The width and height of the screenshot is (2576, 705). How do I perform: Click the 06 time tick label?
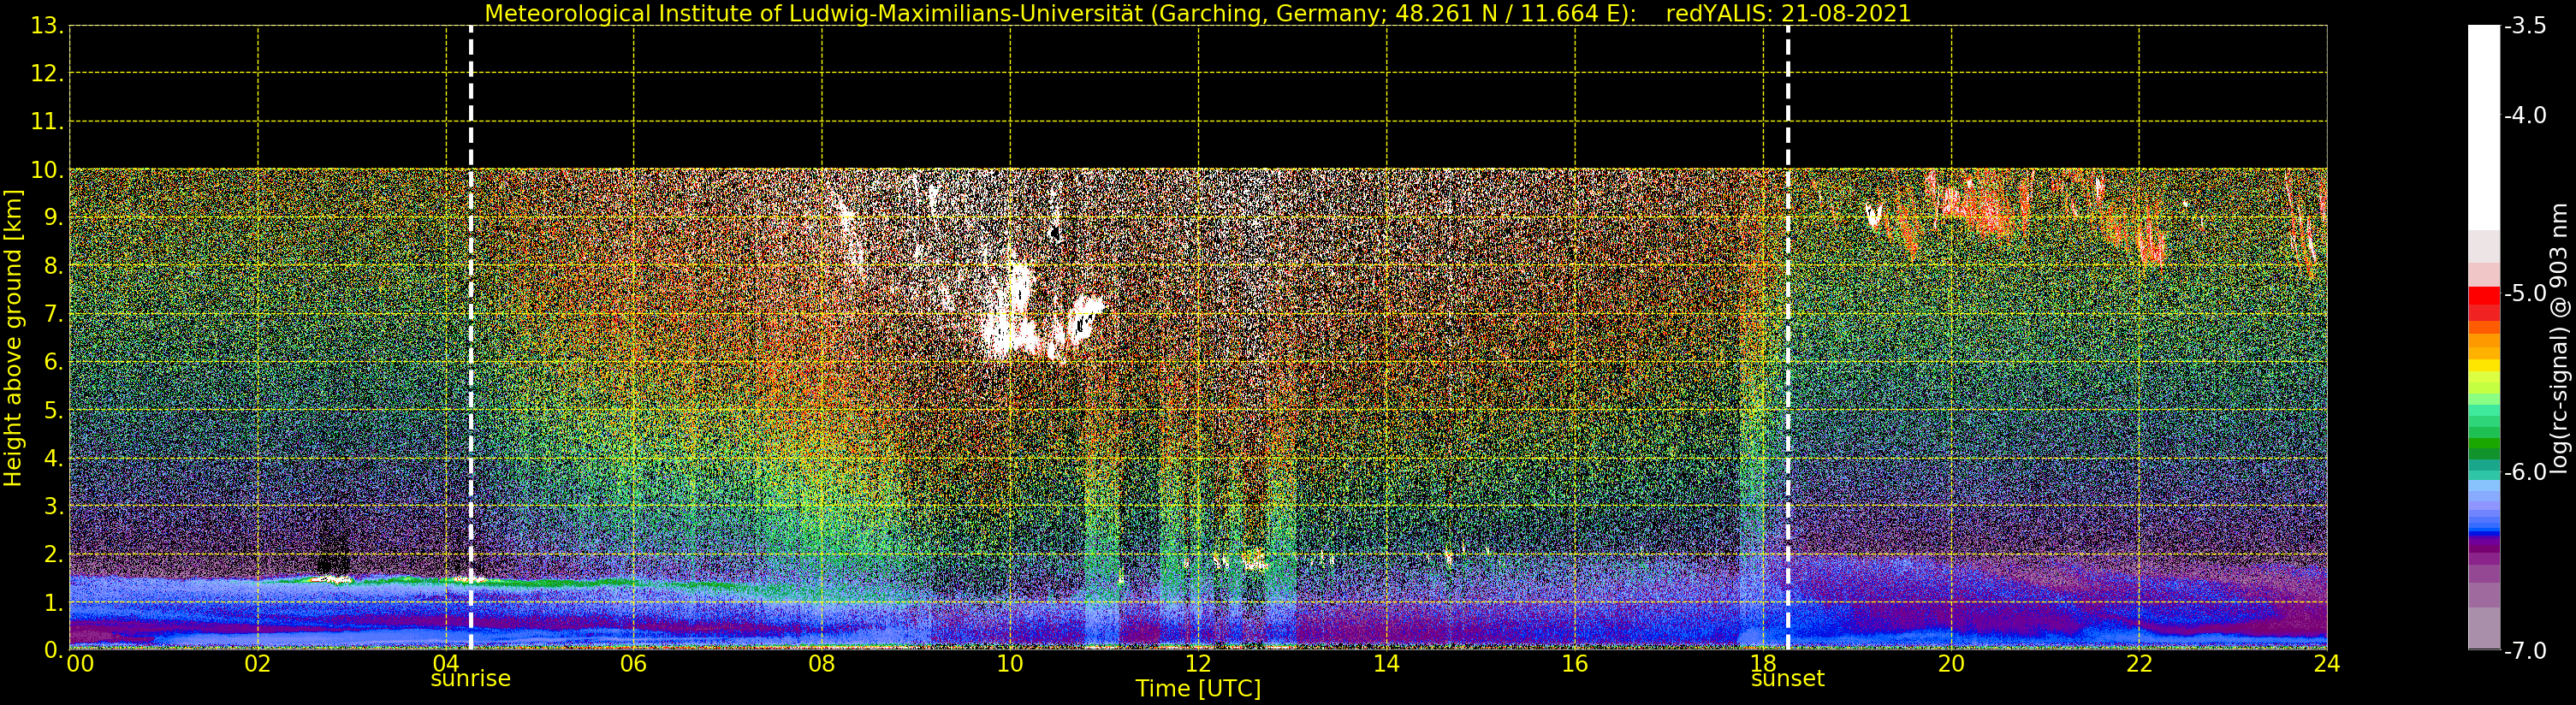634,663
